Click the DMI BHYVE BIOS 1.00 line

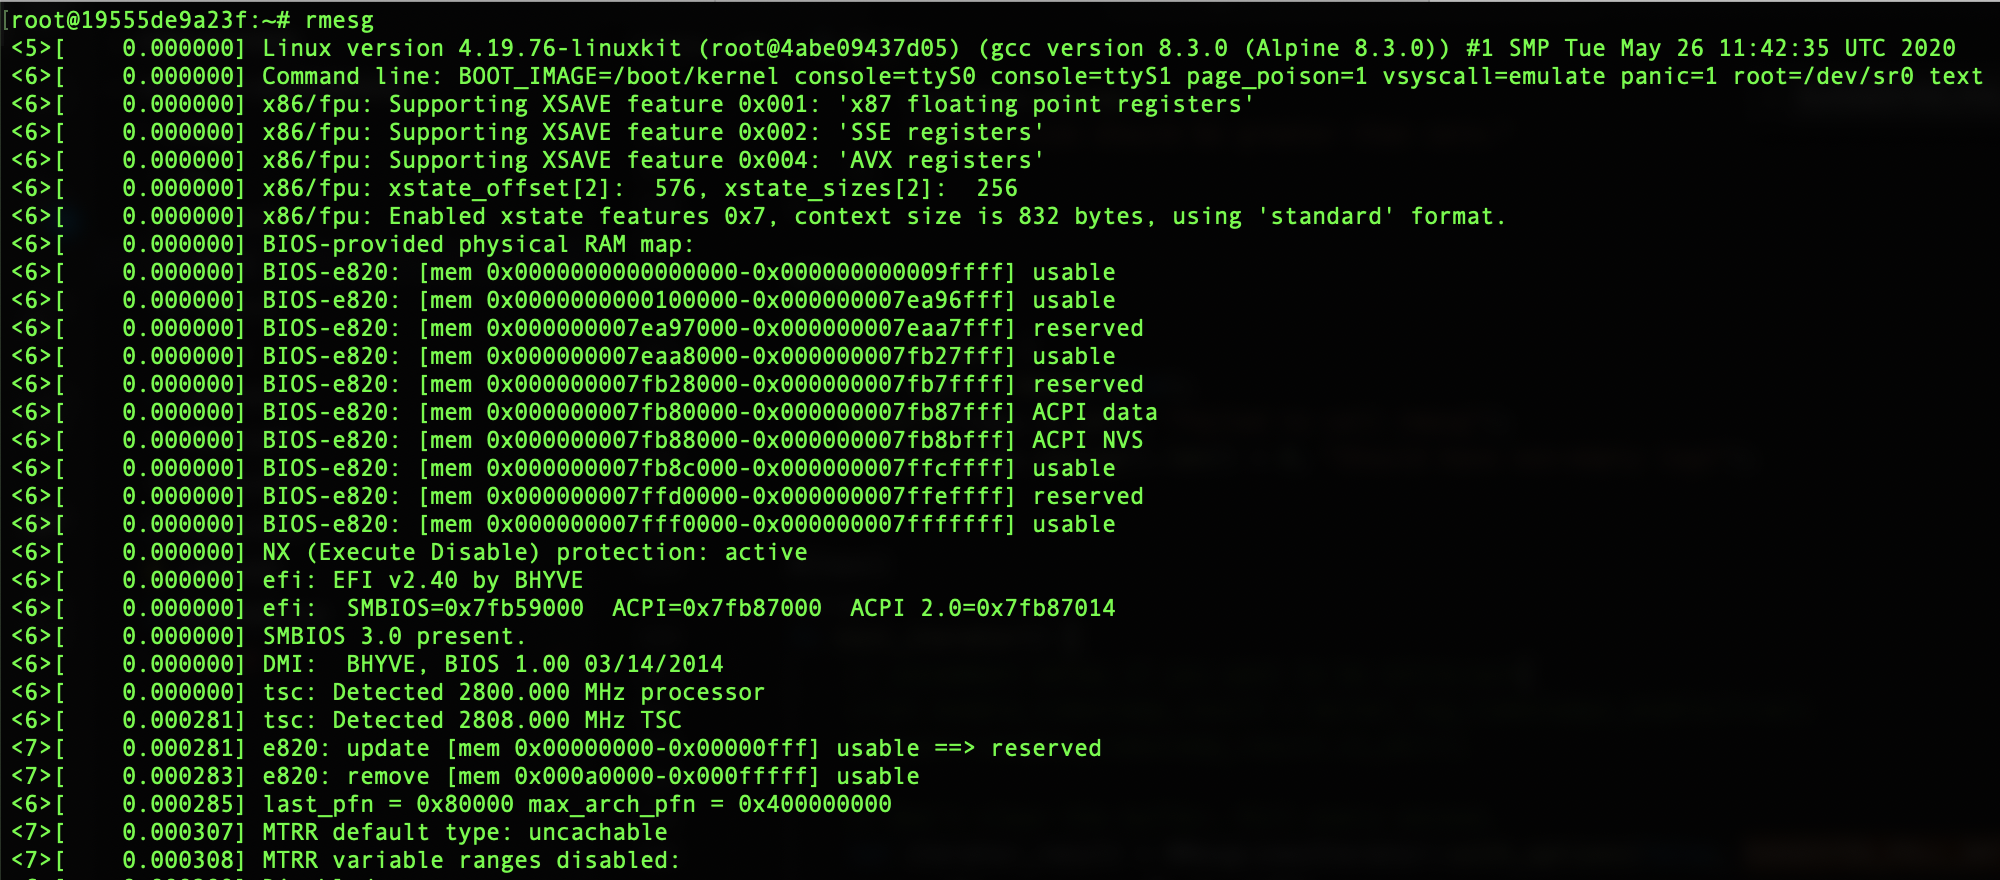[492, 664]
